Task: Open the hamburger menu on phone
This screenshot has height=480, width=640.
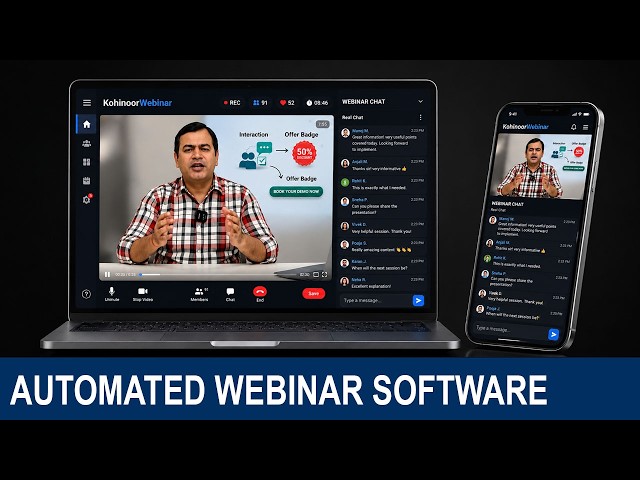Action: (x=585, y=128)
